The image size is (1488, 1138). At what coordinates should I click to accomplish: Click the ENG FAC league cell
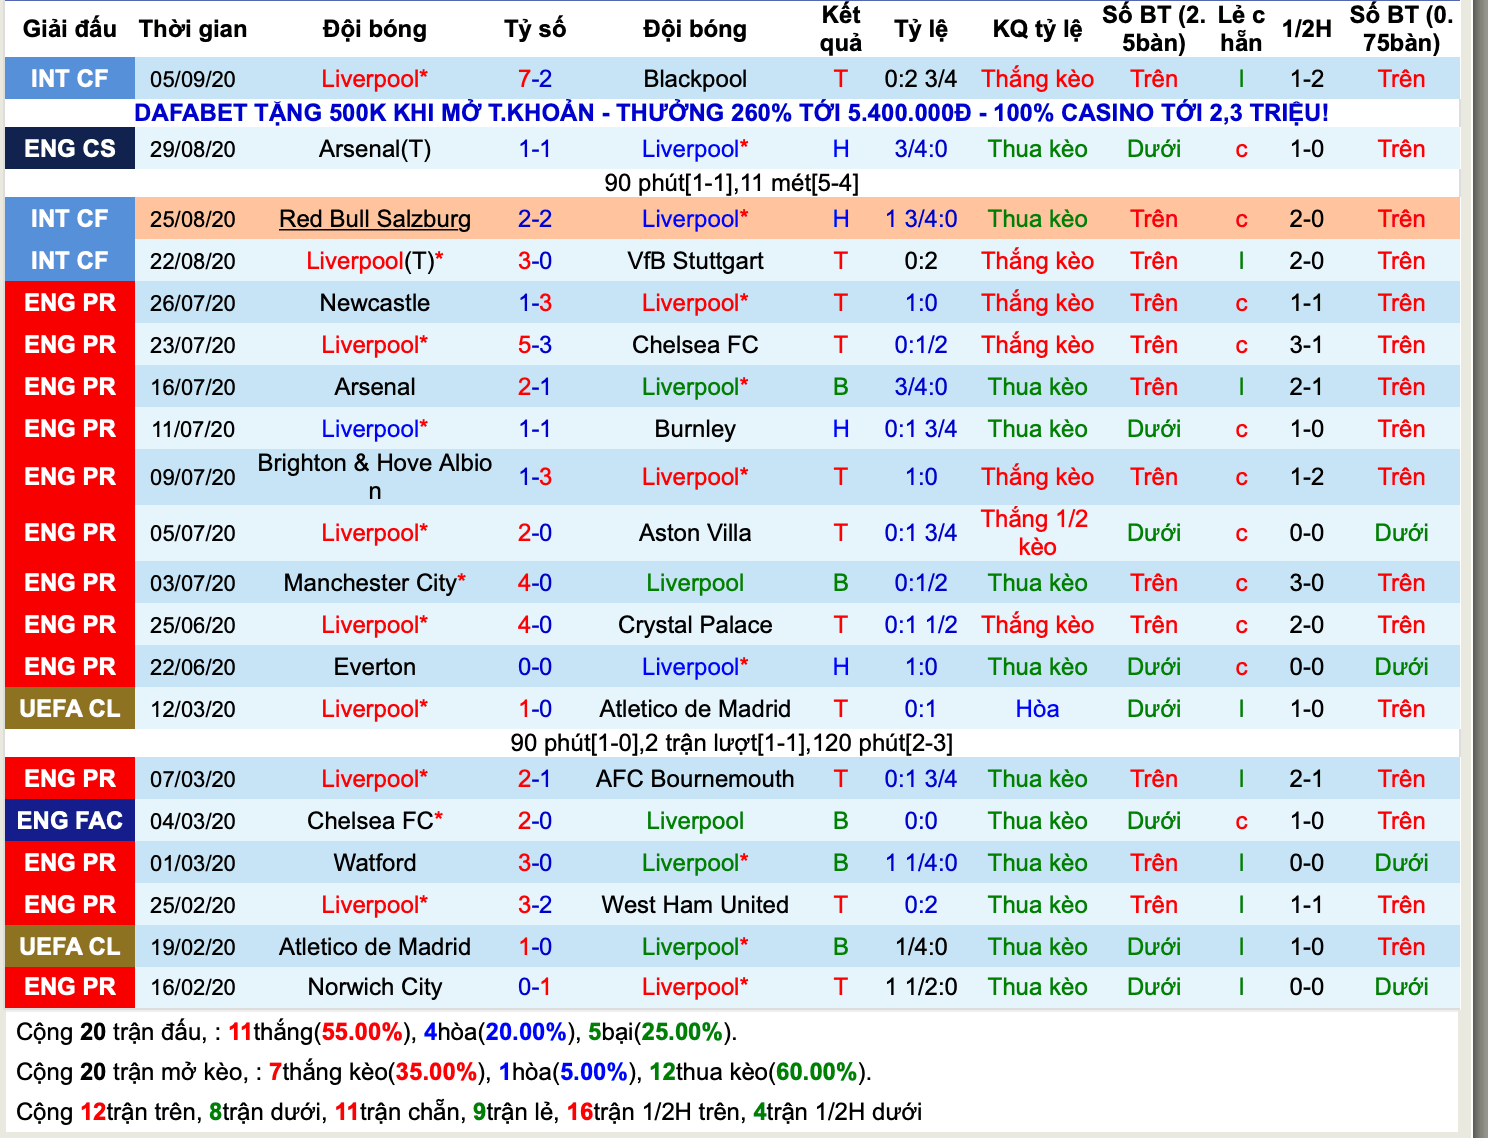click(x=70, y=820)
